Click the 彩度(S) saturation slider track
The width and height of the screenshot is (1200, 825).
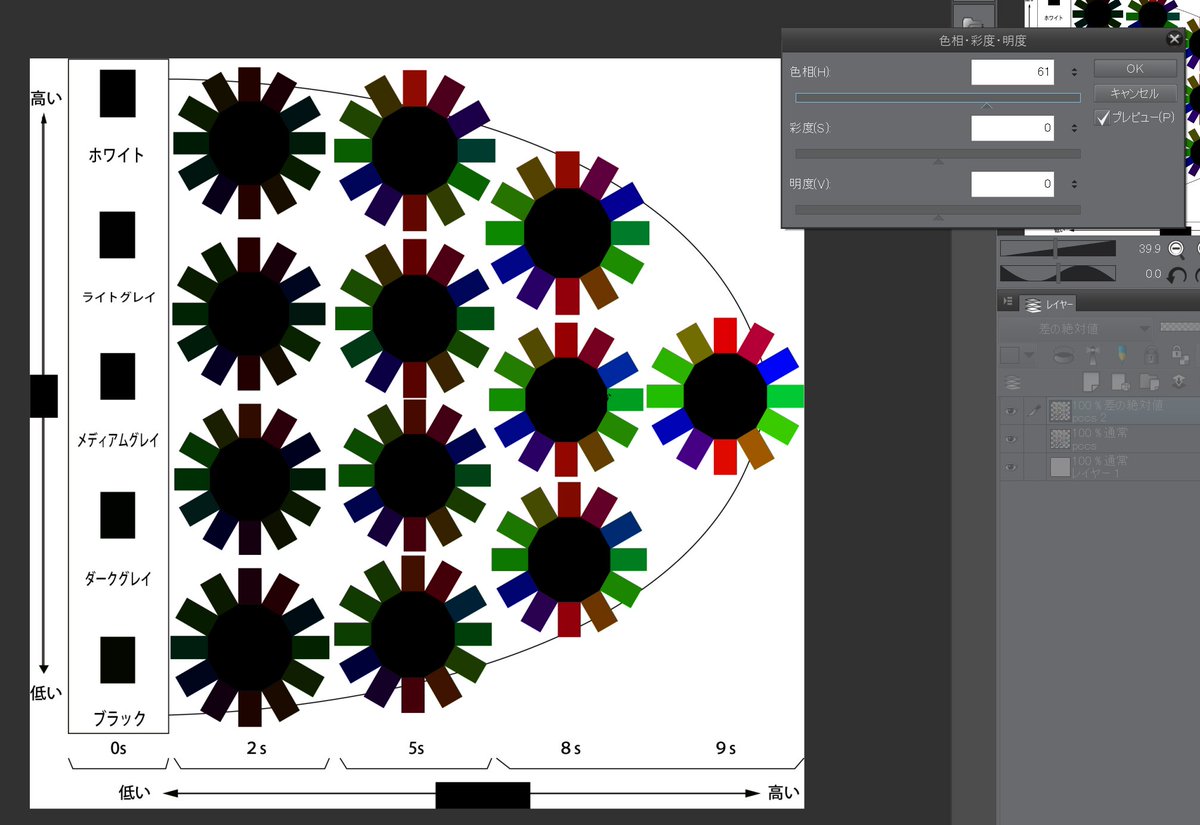(x=938, y=154)
